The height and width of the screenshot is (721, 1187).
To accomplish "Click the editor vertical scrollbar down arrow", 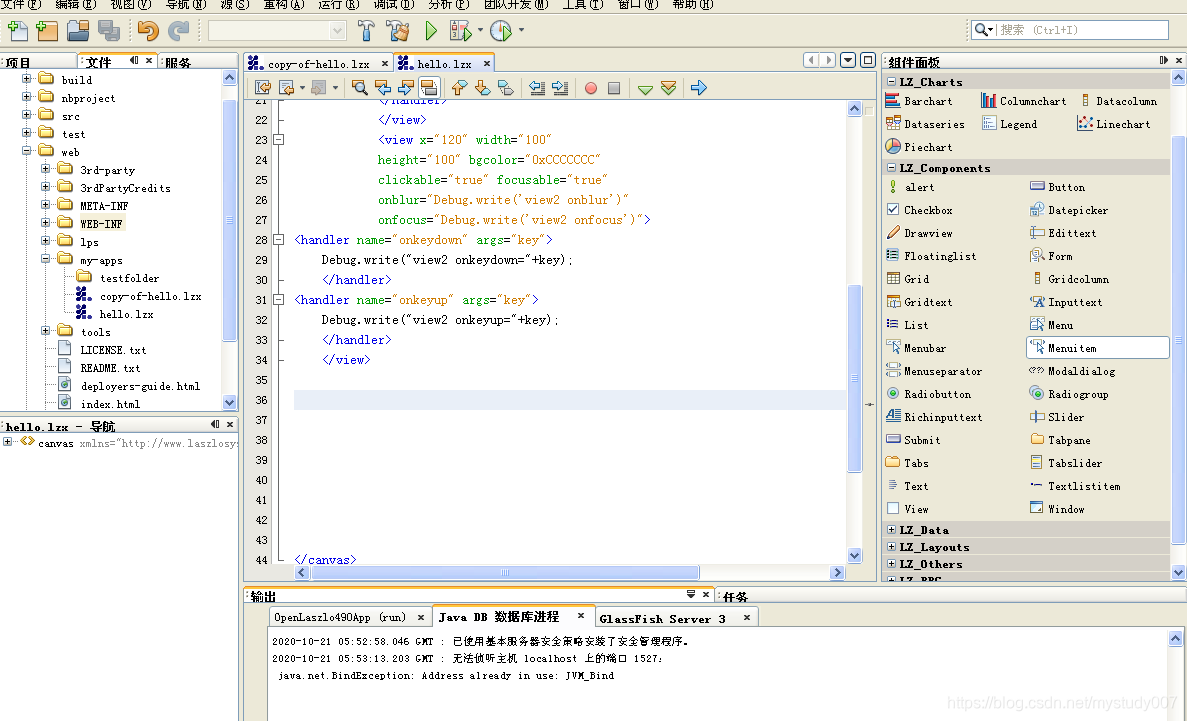I will pos(854,555).
